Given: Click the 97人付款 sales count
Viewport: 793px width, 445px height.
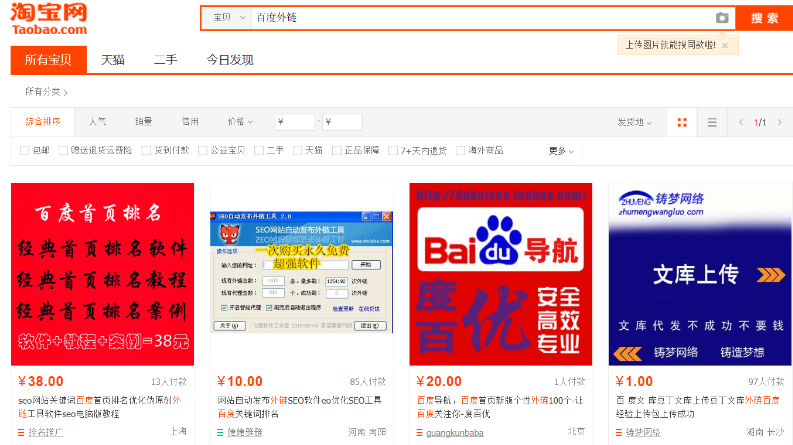Looking at the screenshot, I should pyautogui.click(x=766, y=382).
